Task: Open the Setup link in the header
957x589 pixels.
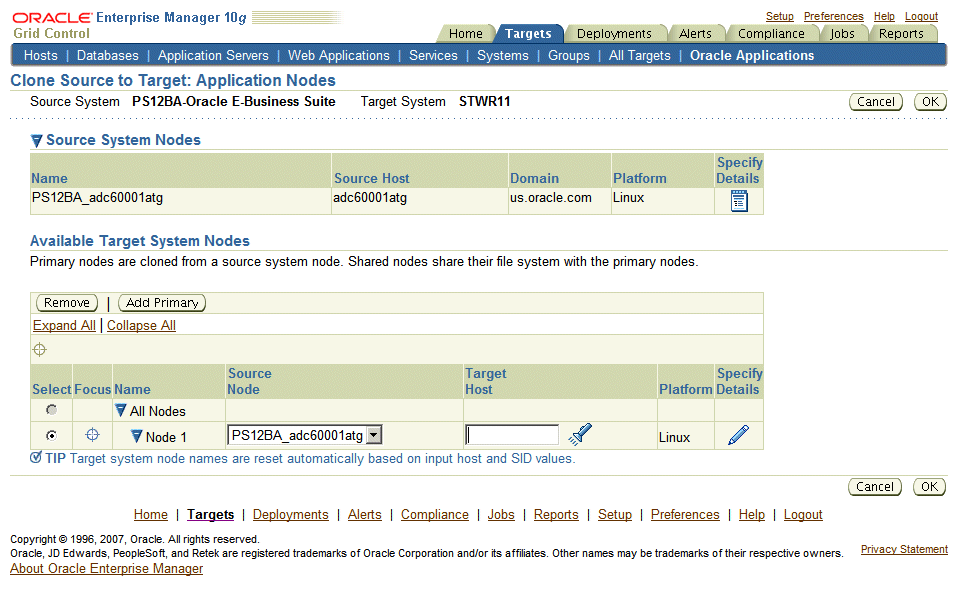Action: [780, 16]
